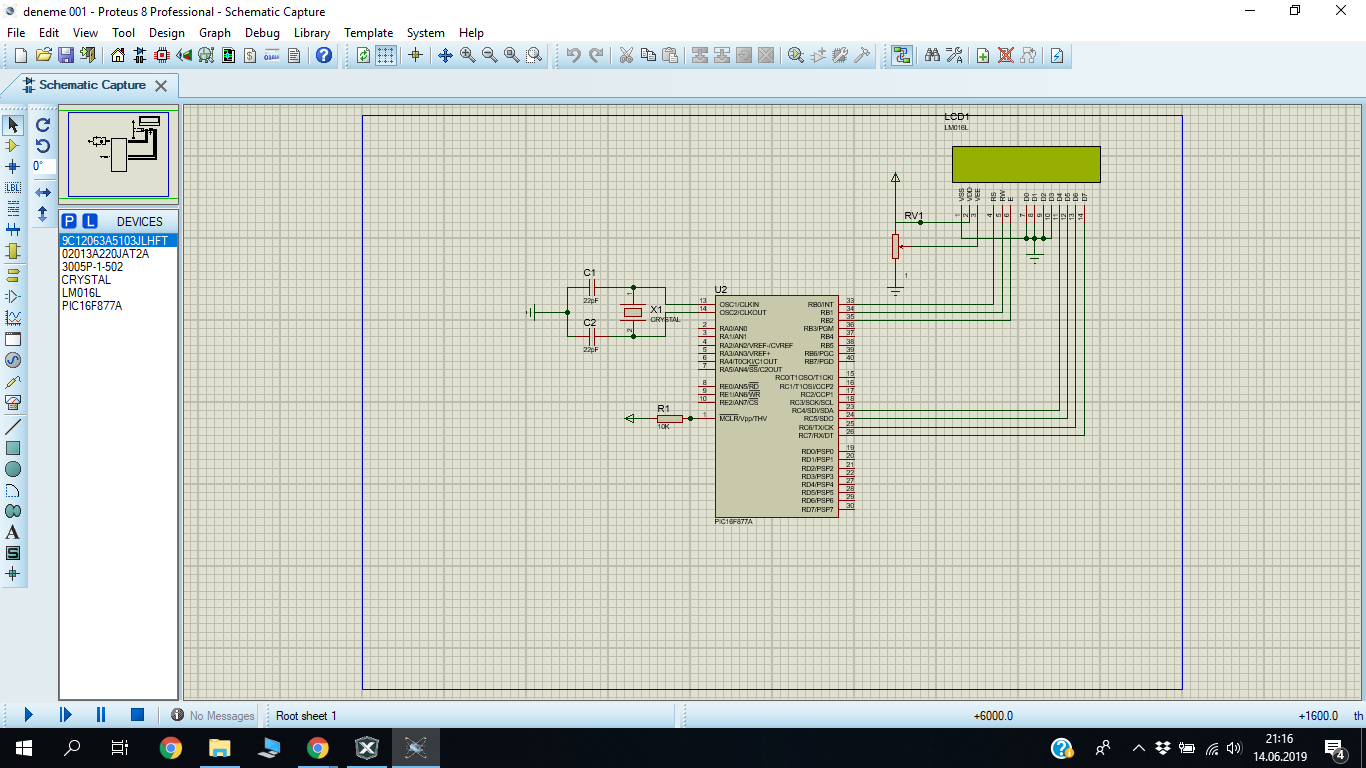
Task: Toggle wire autorouter in the toolbar
Action: [x=902, y=55]
